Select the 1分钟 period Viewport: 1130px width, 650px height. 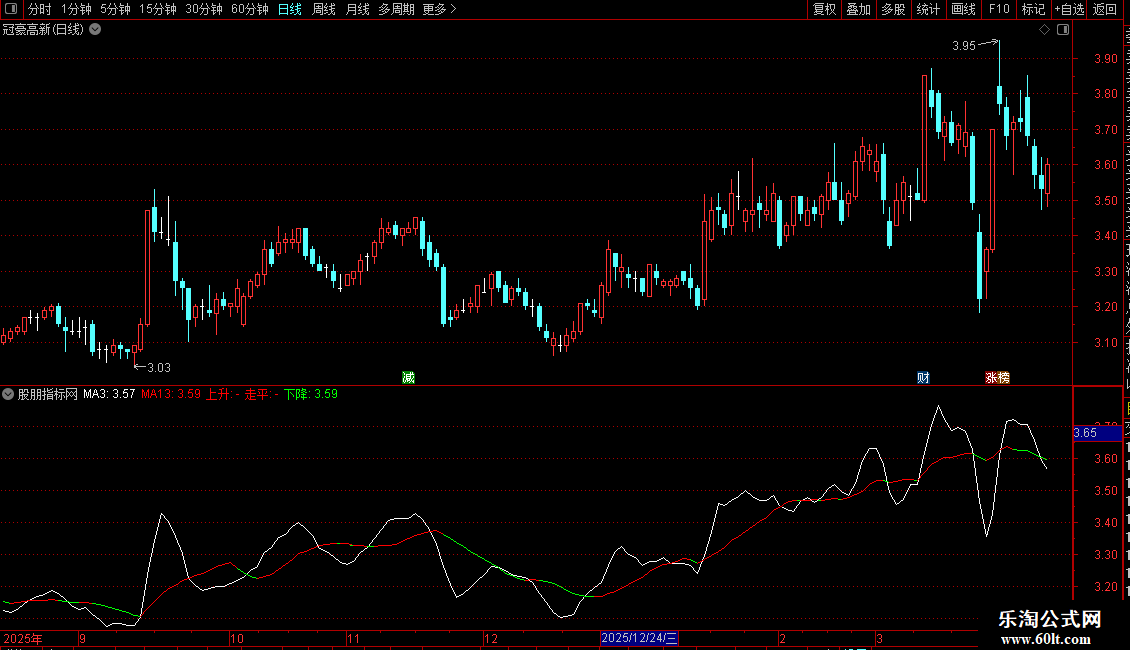(x=76, y=9)
